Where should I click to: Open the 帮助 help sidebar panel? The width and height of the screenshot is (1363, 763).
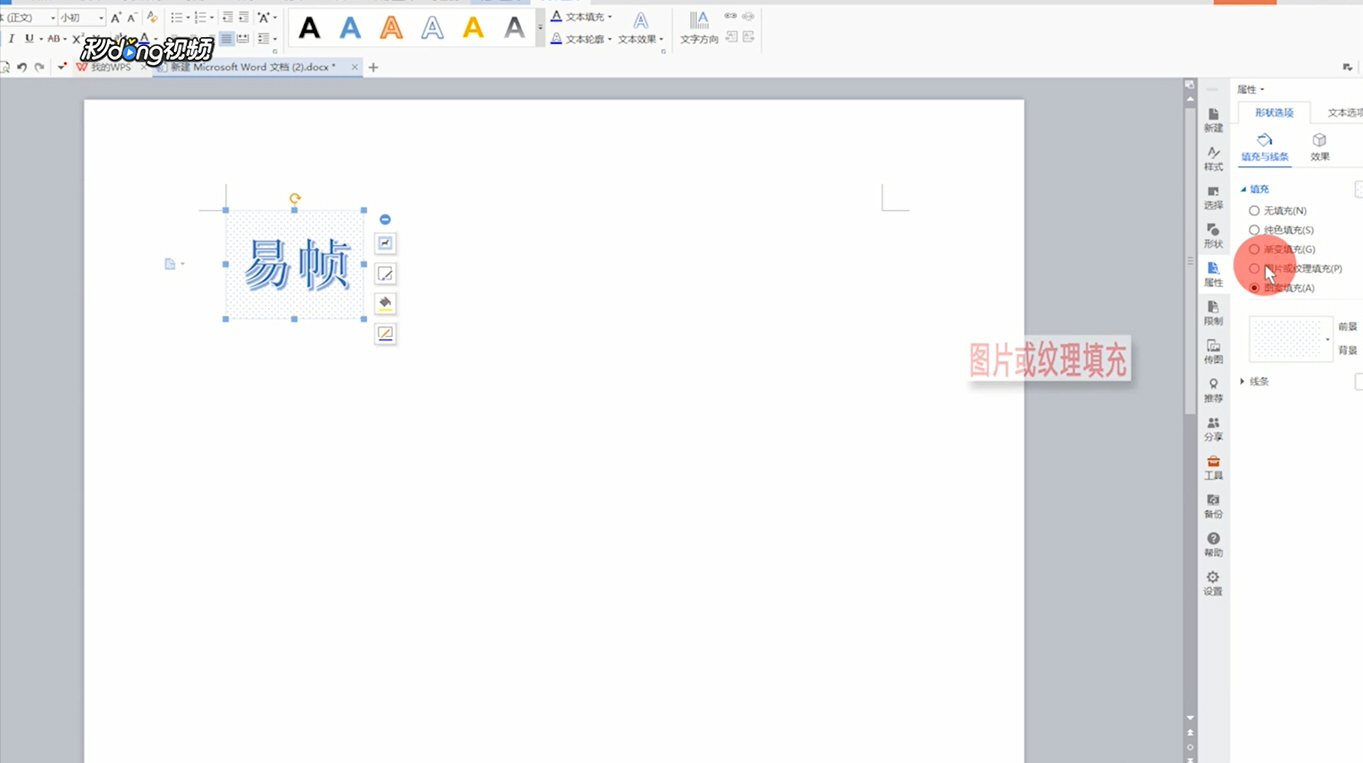1213,545
